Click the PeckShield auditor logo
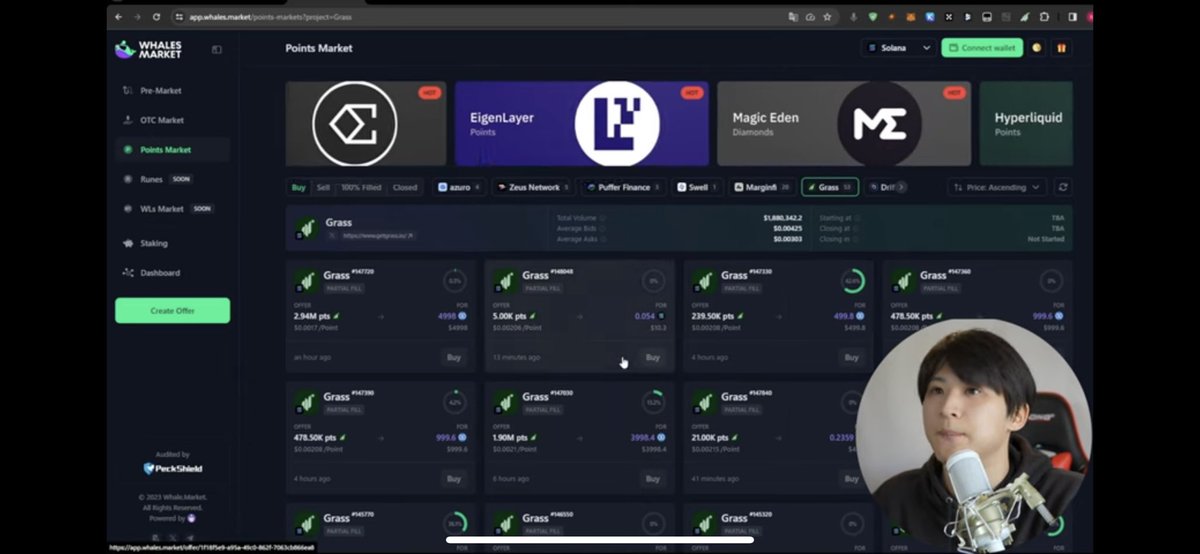 click(175, 468)
